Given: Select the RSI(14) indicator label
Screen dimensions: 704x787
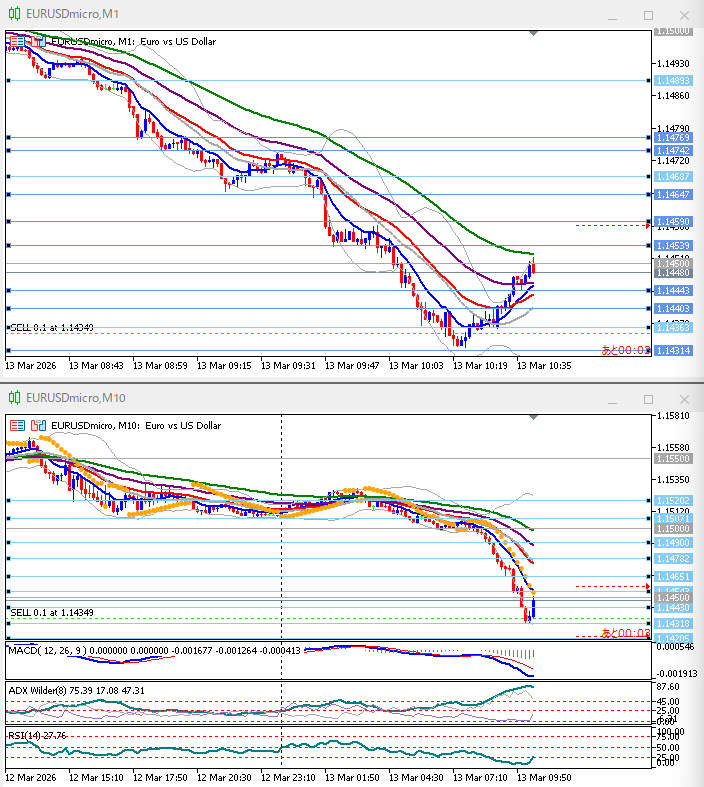Looking at the screenshot, I should pos(25,735).
